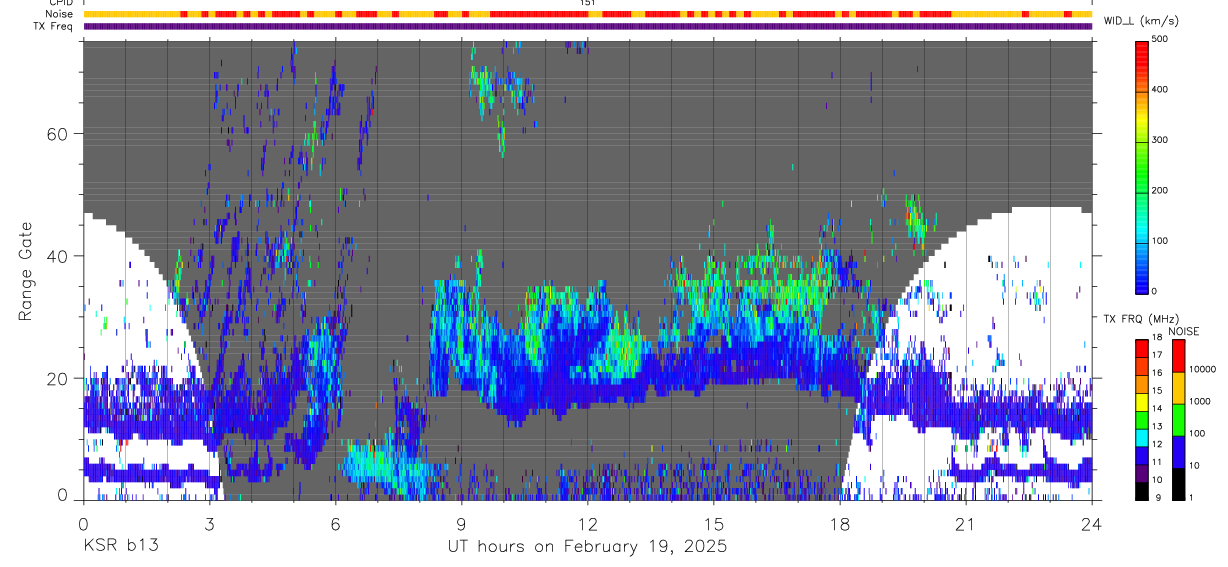Click the 9 hour tick on UT axis
The height and width of the screenshot is (567, 1228).
coord(461,522)
